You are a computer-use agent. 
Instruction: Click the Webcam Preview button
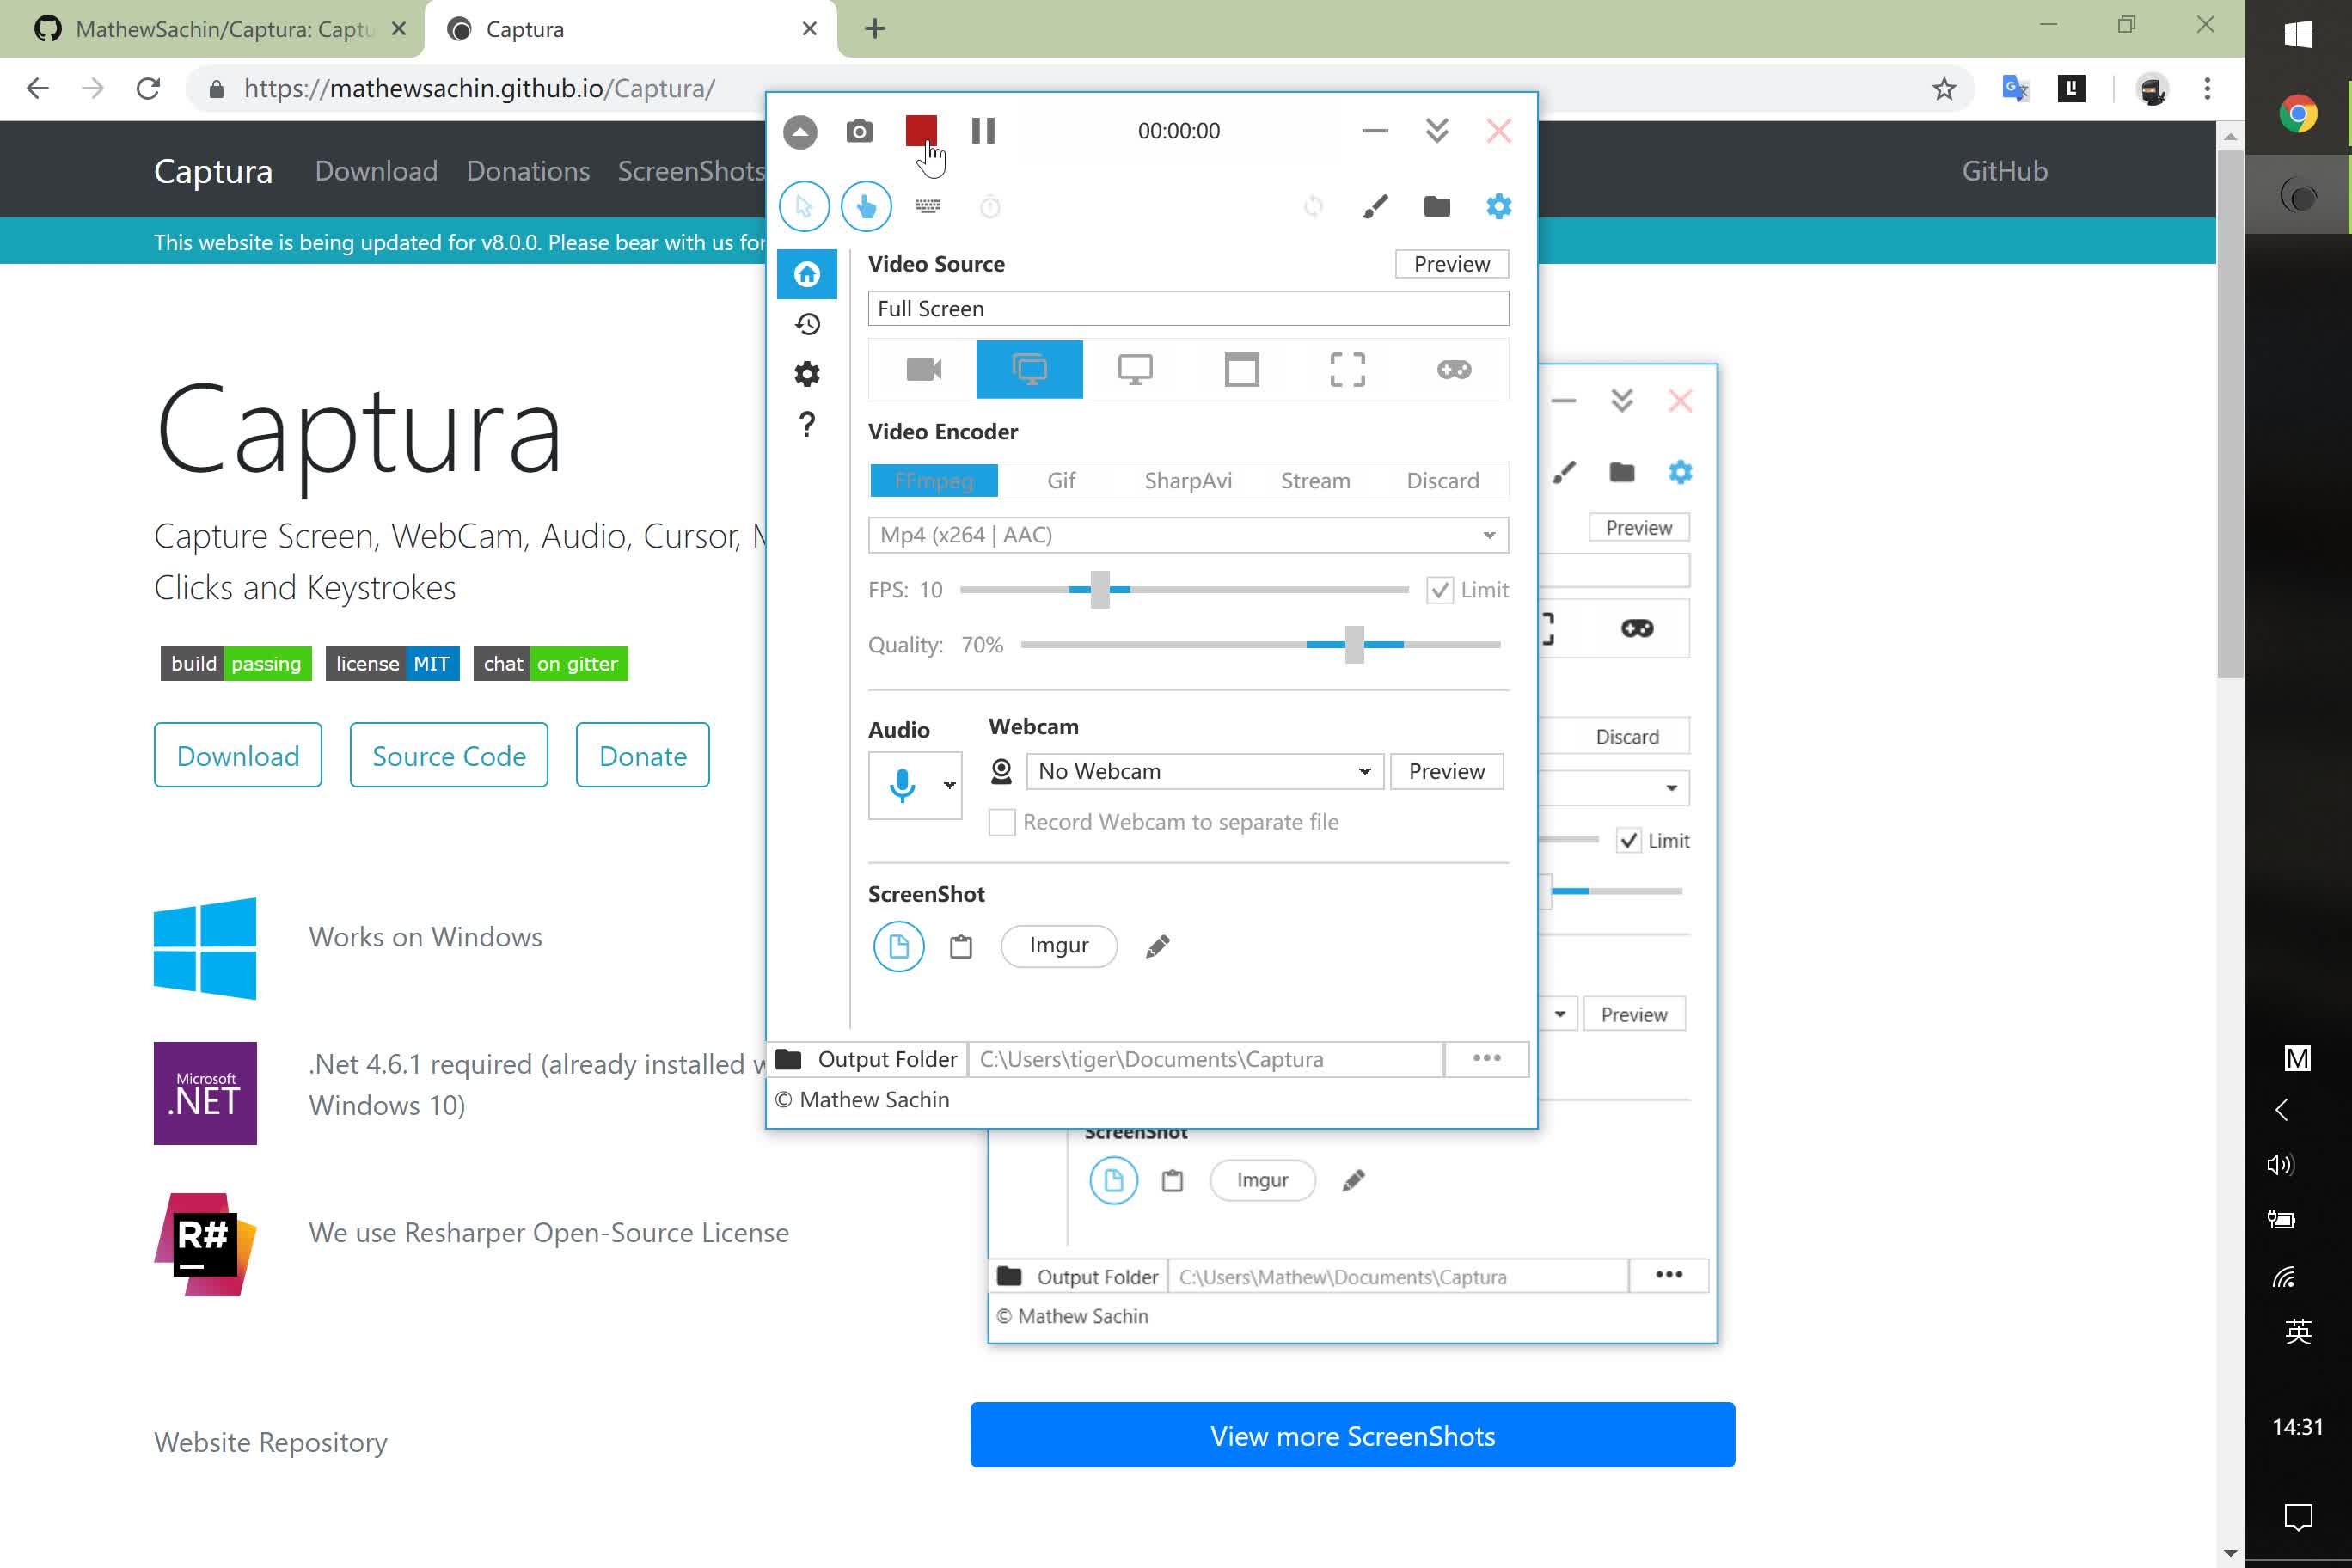pyautogui.click(x=1446, y=772)
